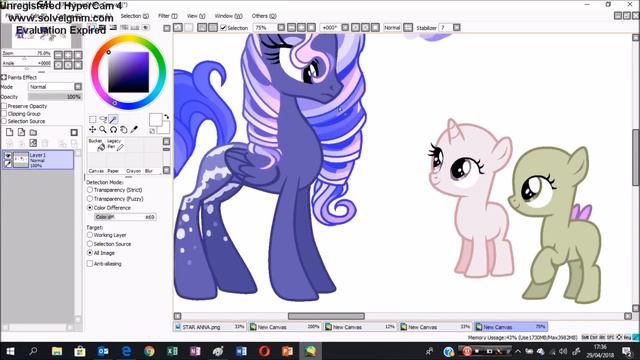Screen dimensions: 640x360
Task: Open the View menu
Action: (196, 16)
